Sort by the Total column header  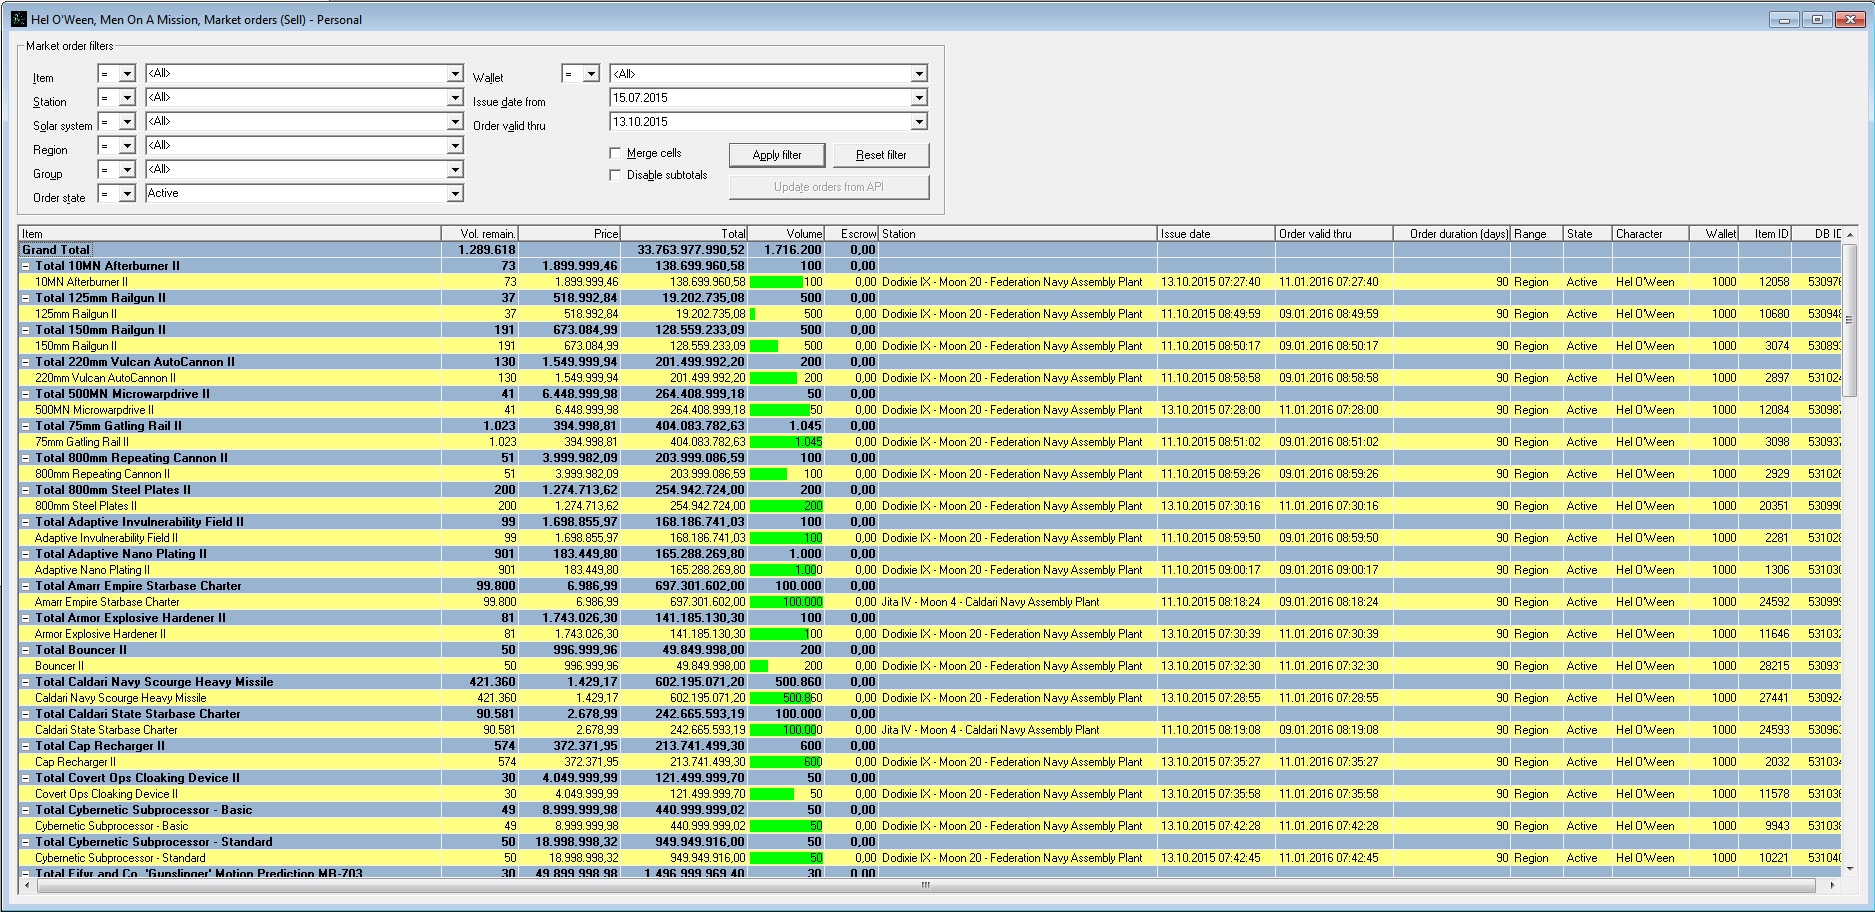[x=685, y=234]
